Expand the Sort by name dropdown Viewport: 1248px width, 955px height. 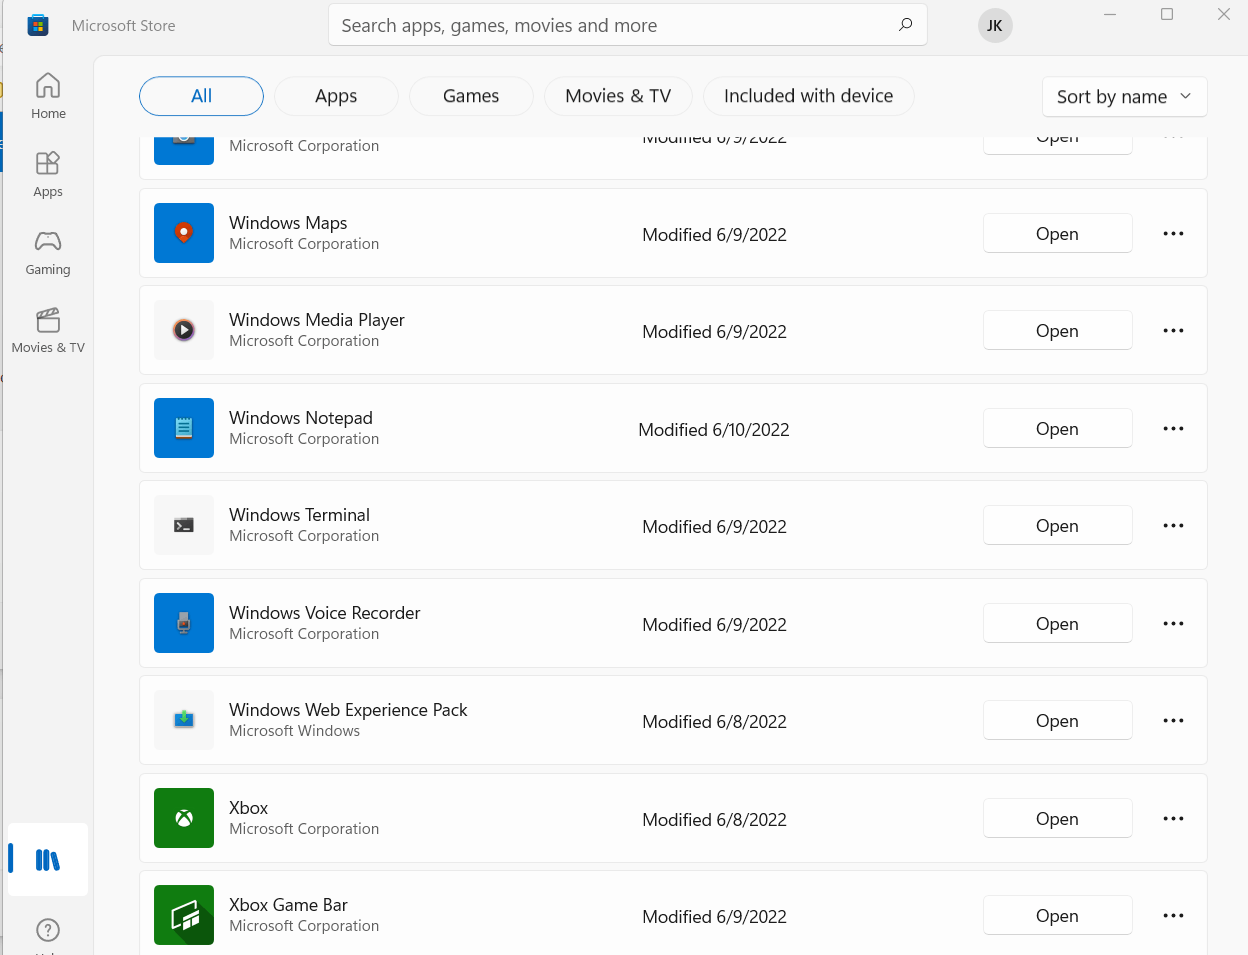tap(1125, 96)
